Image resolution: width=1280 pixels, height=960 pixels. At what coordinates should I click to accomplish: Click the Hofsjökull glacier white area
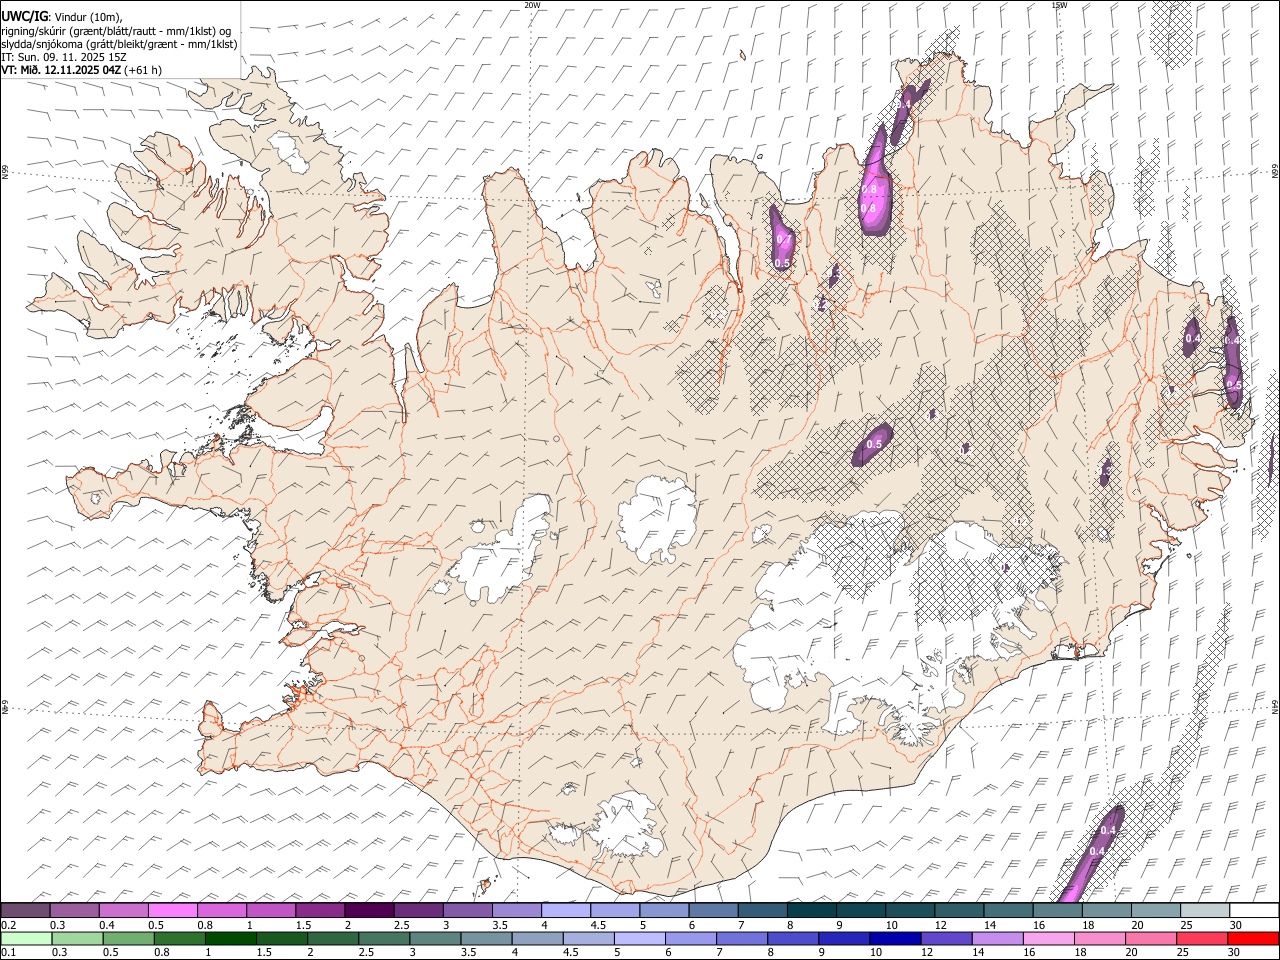[657, 517]
